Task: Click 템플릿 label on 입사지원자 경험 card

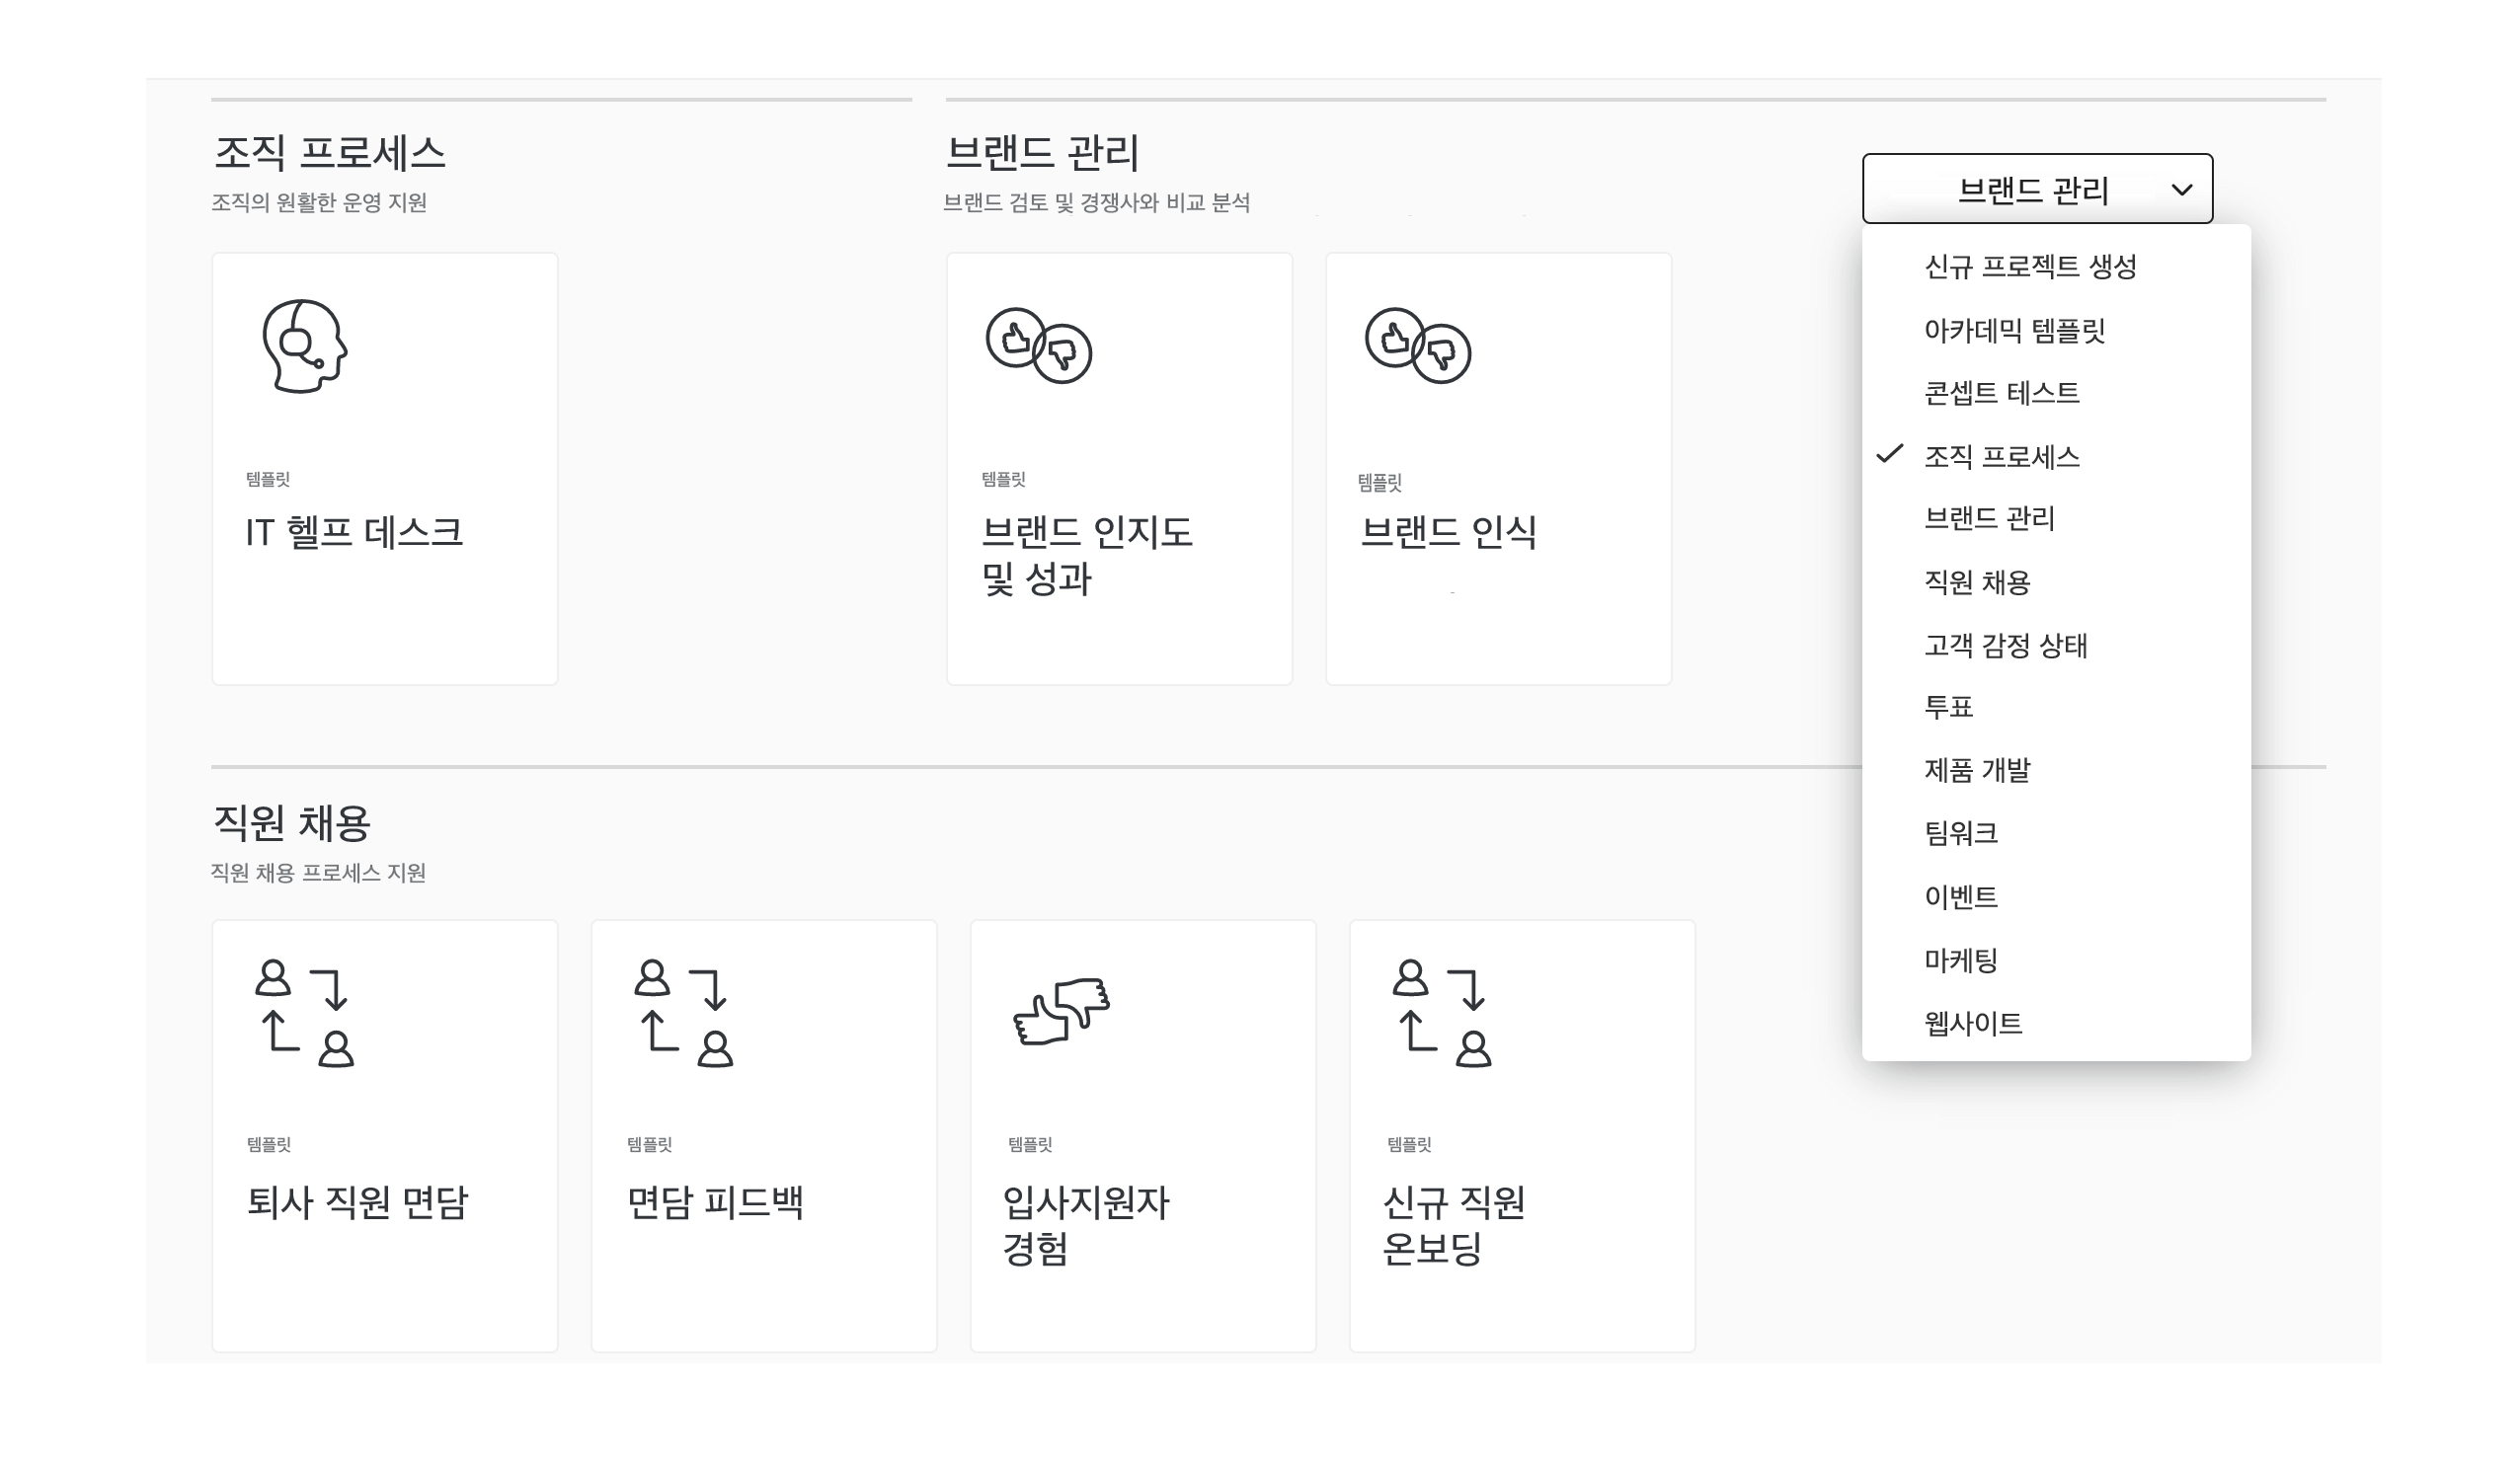Action: 1030,1145
